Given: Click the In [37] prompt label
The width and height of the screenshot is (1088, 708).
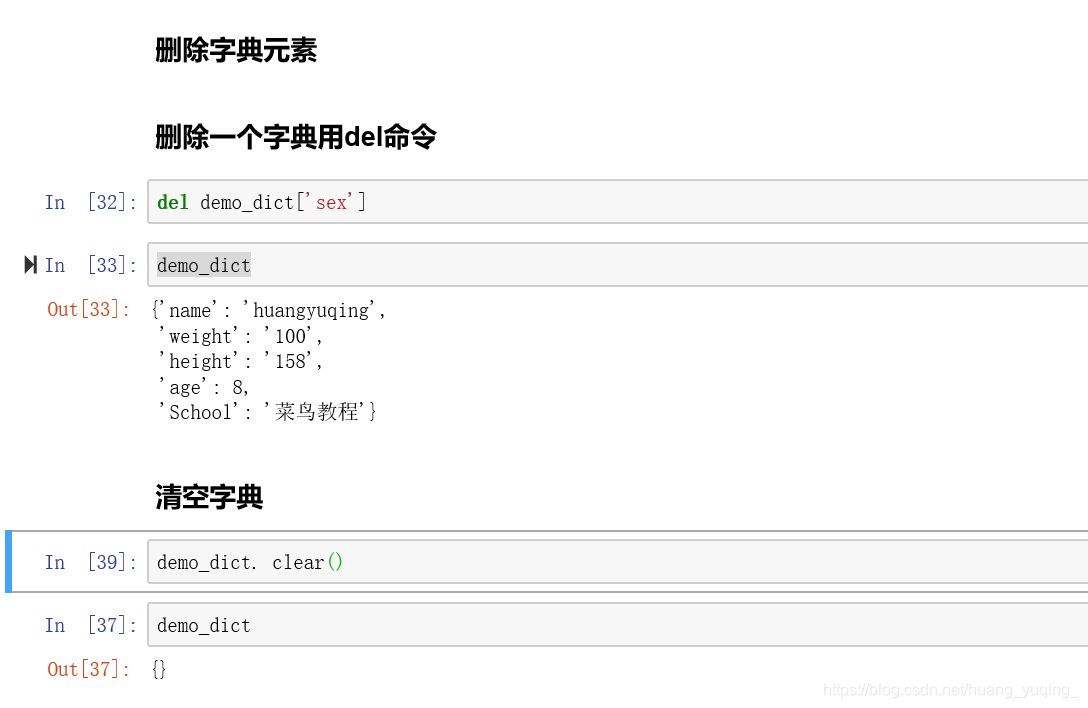Looking at the screenshot, I should [x=91, y=625].
